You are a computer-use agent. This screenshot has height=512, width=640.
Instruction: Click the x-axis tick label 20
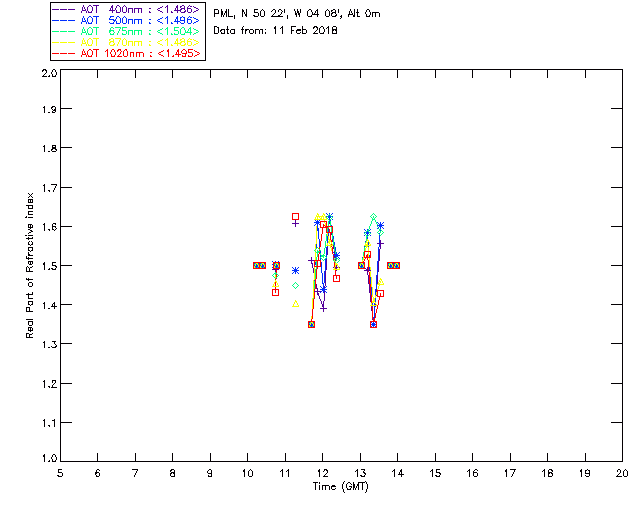click(622, 473)
